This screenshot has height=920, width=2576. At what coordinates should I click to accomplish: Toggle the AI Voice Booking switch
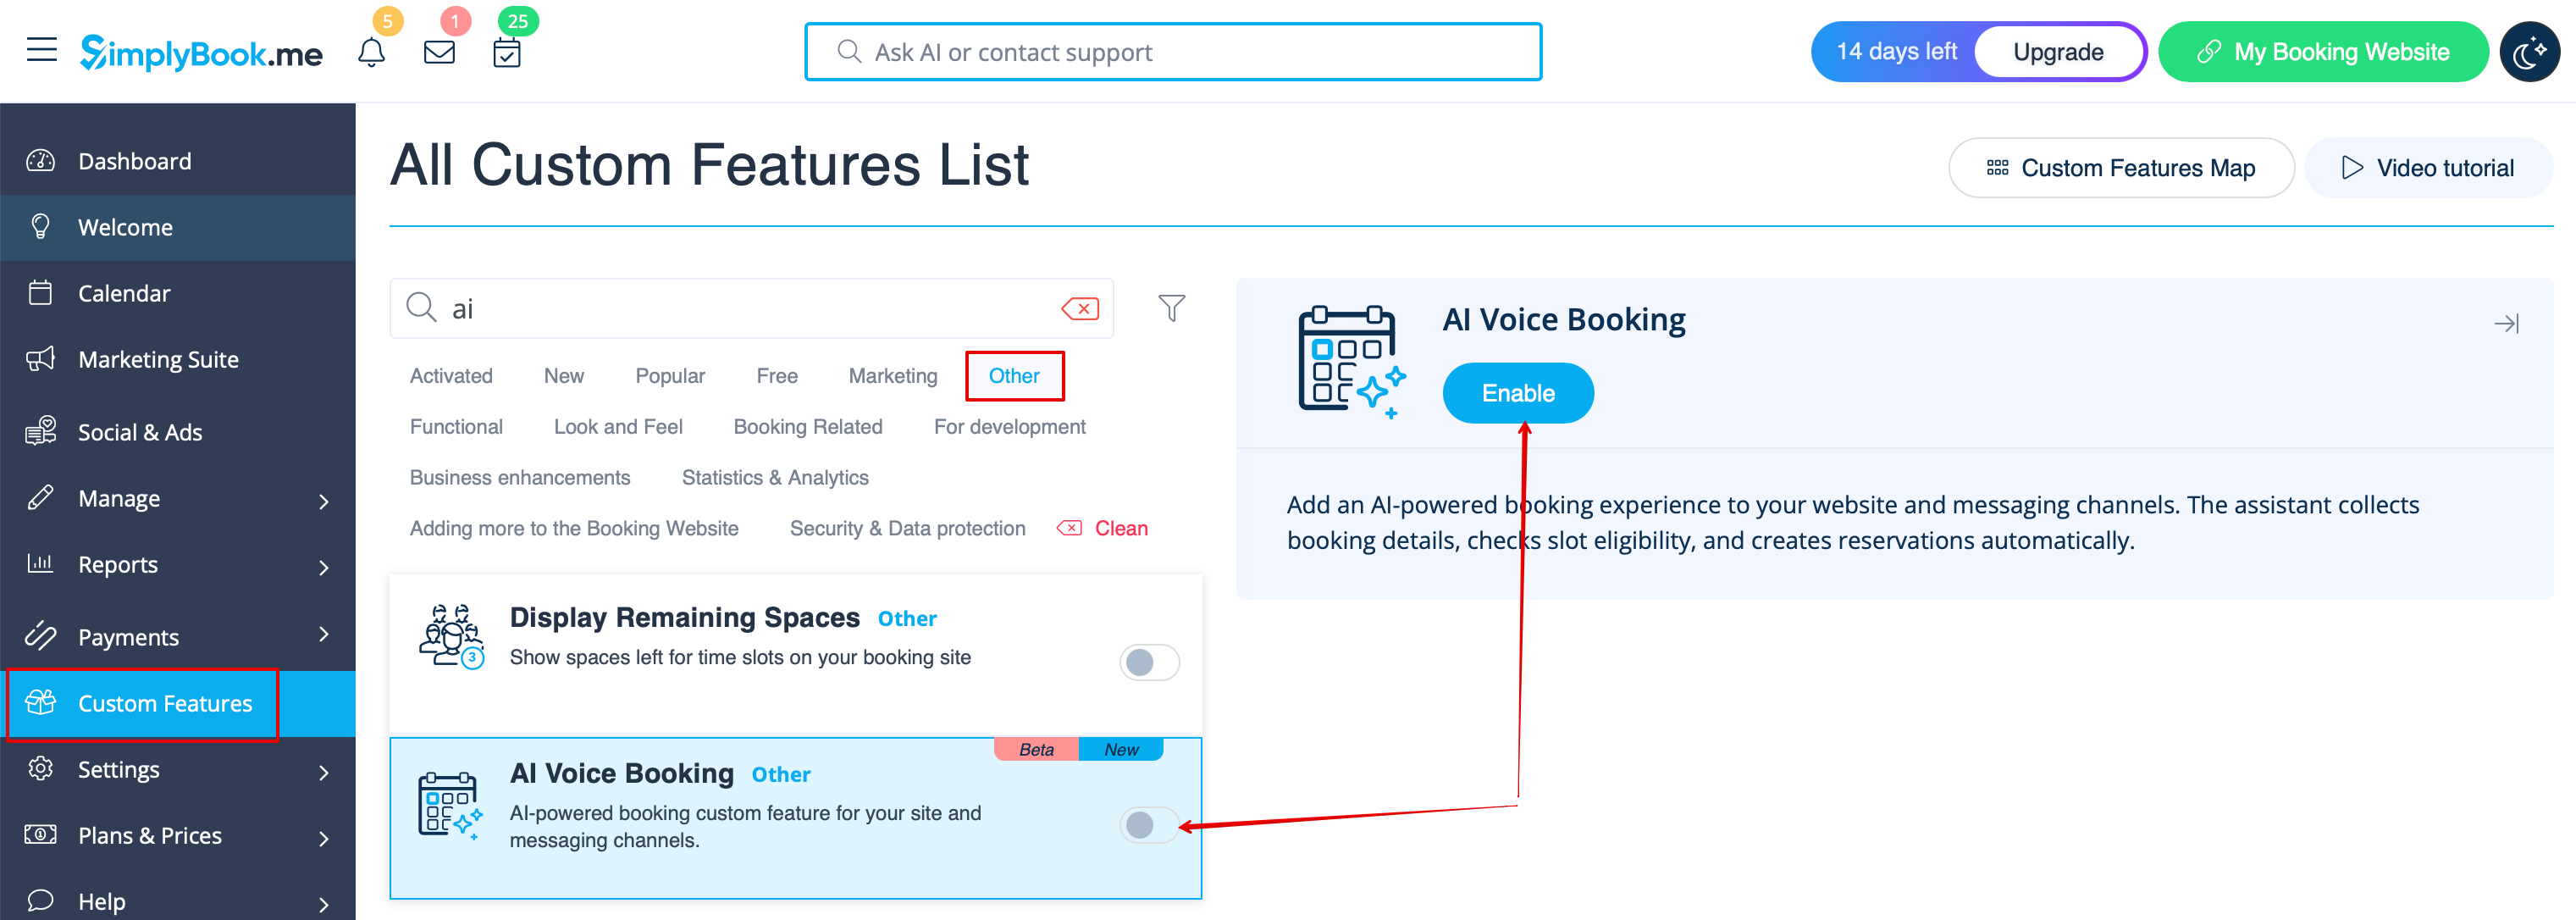[x=1149, y=825]
